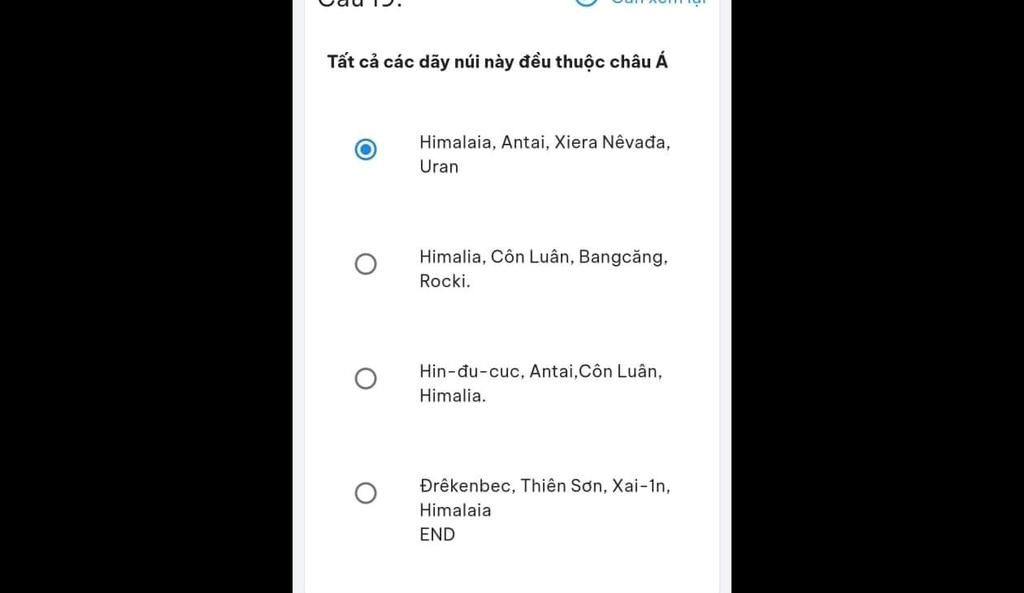Image resolution: width=1024 pixels, height=593 pixels.
Task: Click the answer text 'Đrêkenbec, Thiên Sơn, Xai-1n,'
Action: (x=545, y=486)
